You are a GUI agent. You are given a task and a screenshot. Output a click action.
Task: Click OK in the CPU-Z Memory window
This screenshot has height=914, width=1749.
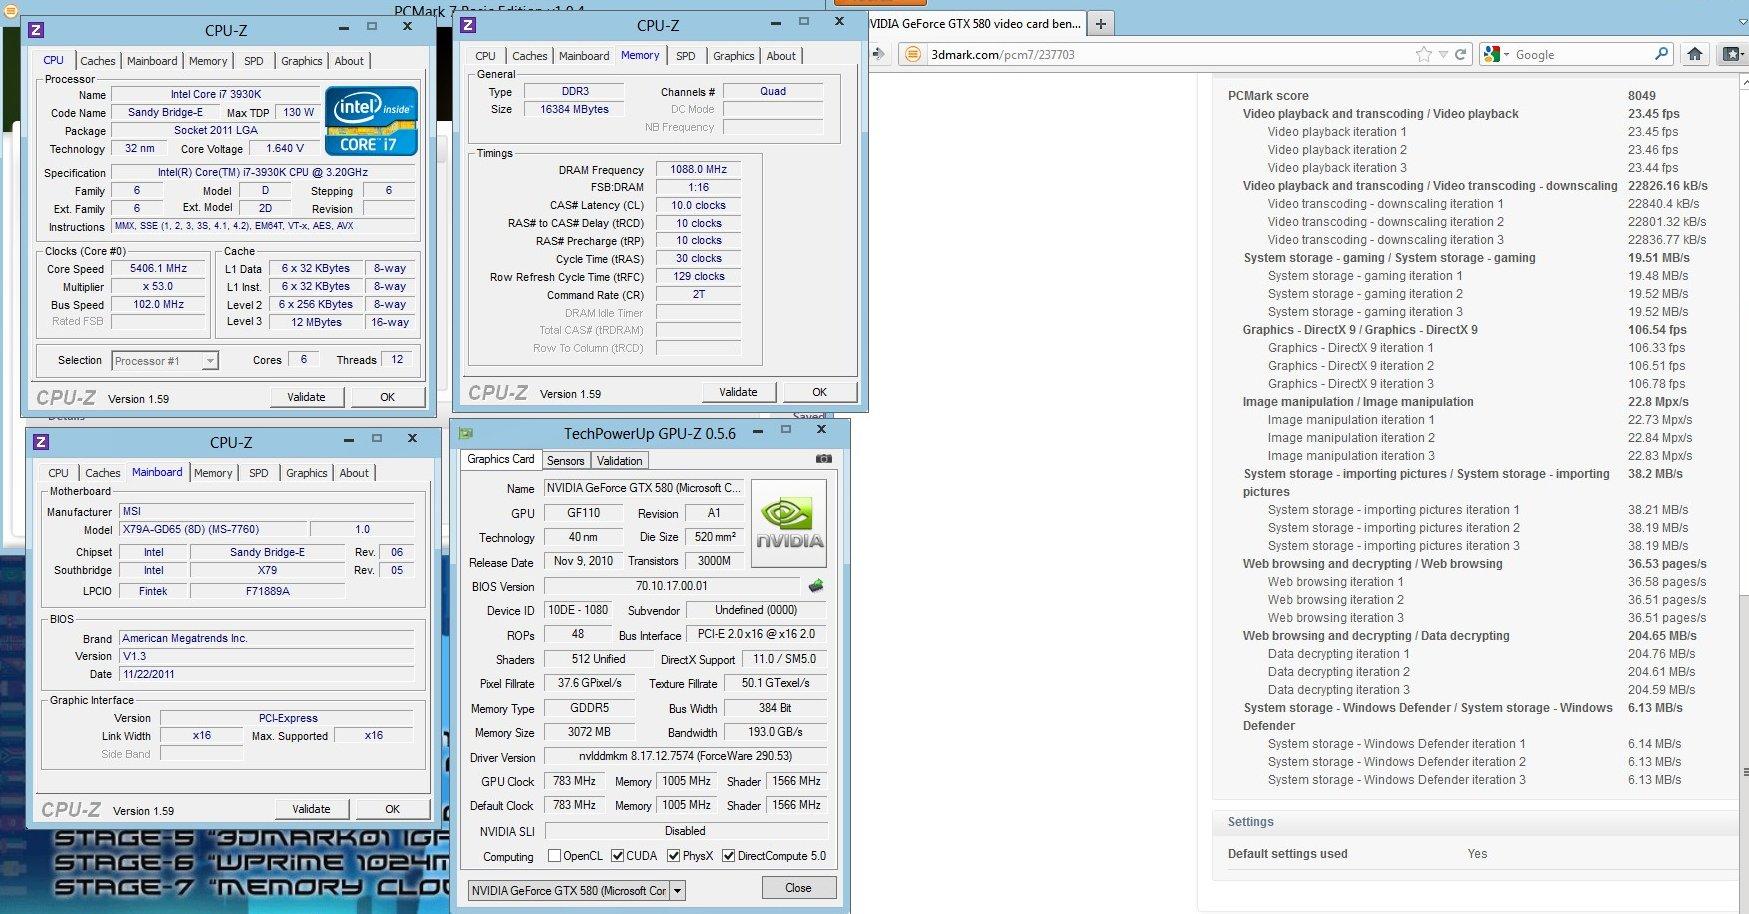[820, 392]
